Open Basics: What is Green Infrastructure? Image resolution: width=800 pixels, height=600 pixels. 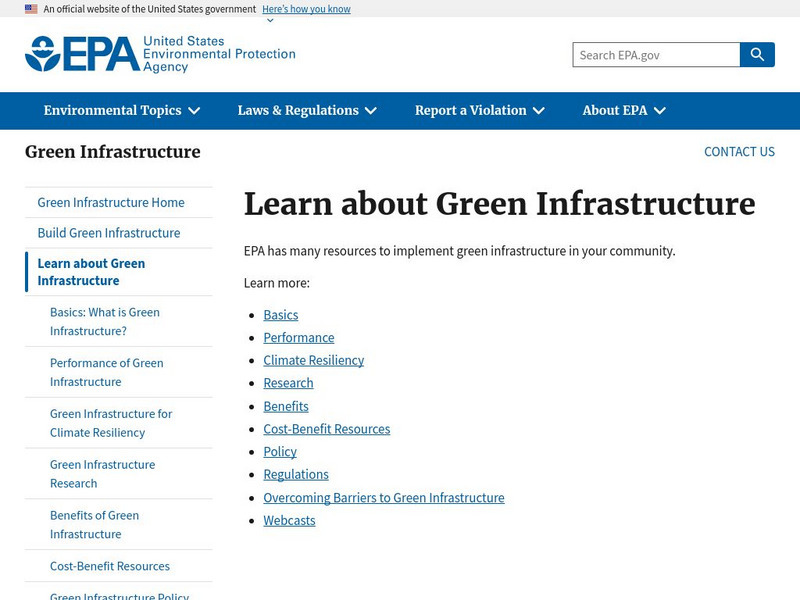pos(107,321)
